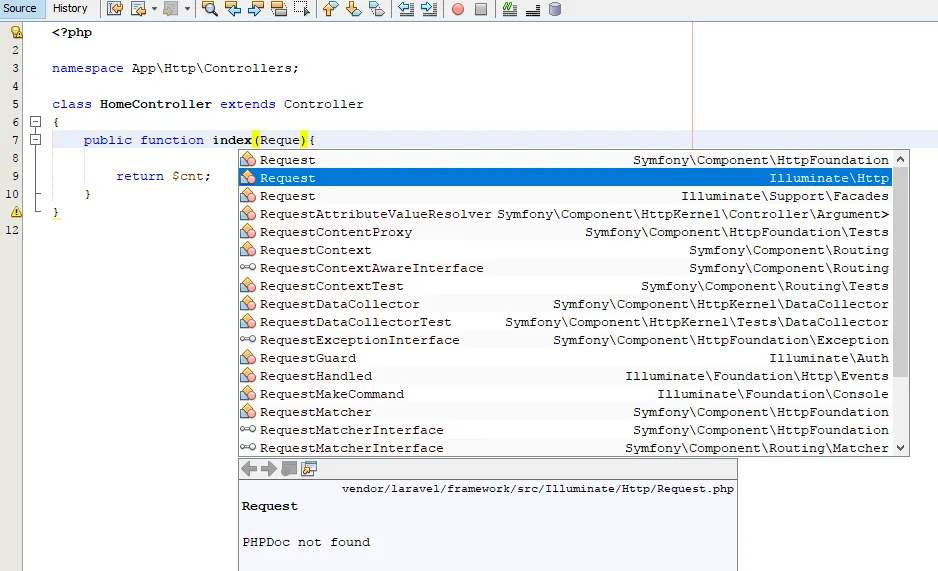Image resolution: width=938 pixels, height=571 pixels.
Task: Toggle Highlight Search toolbar icon
Action: pyautogui.click(x=279, y=9)
